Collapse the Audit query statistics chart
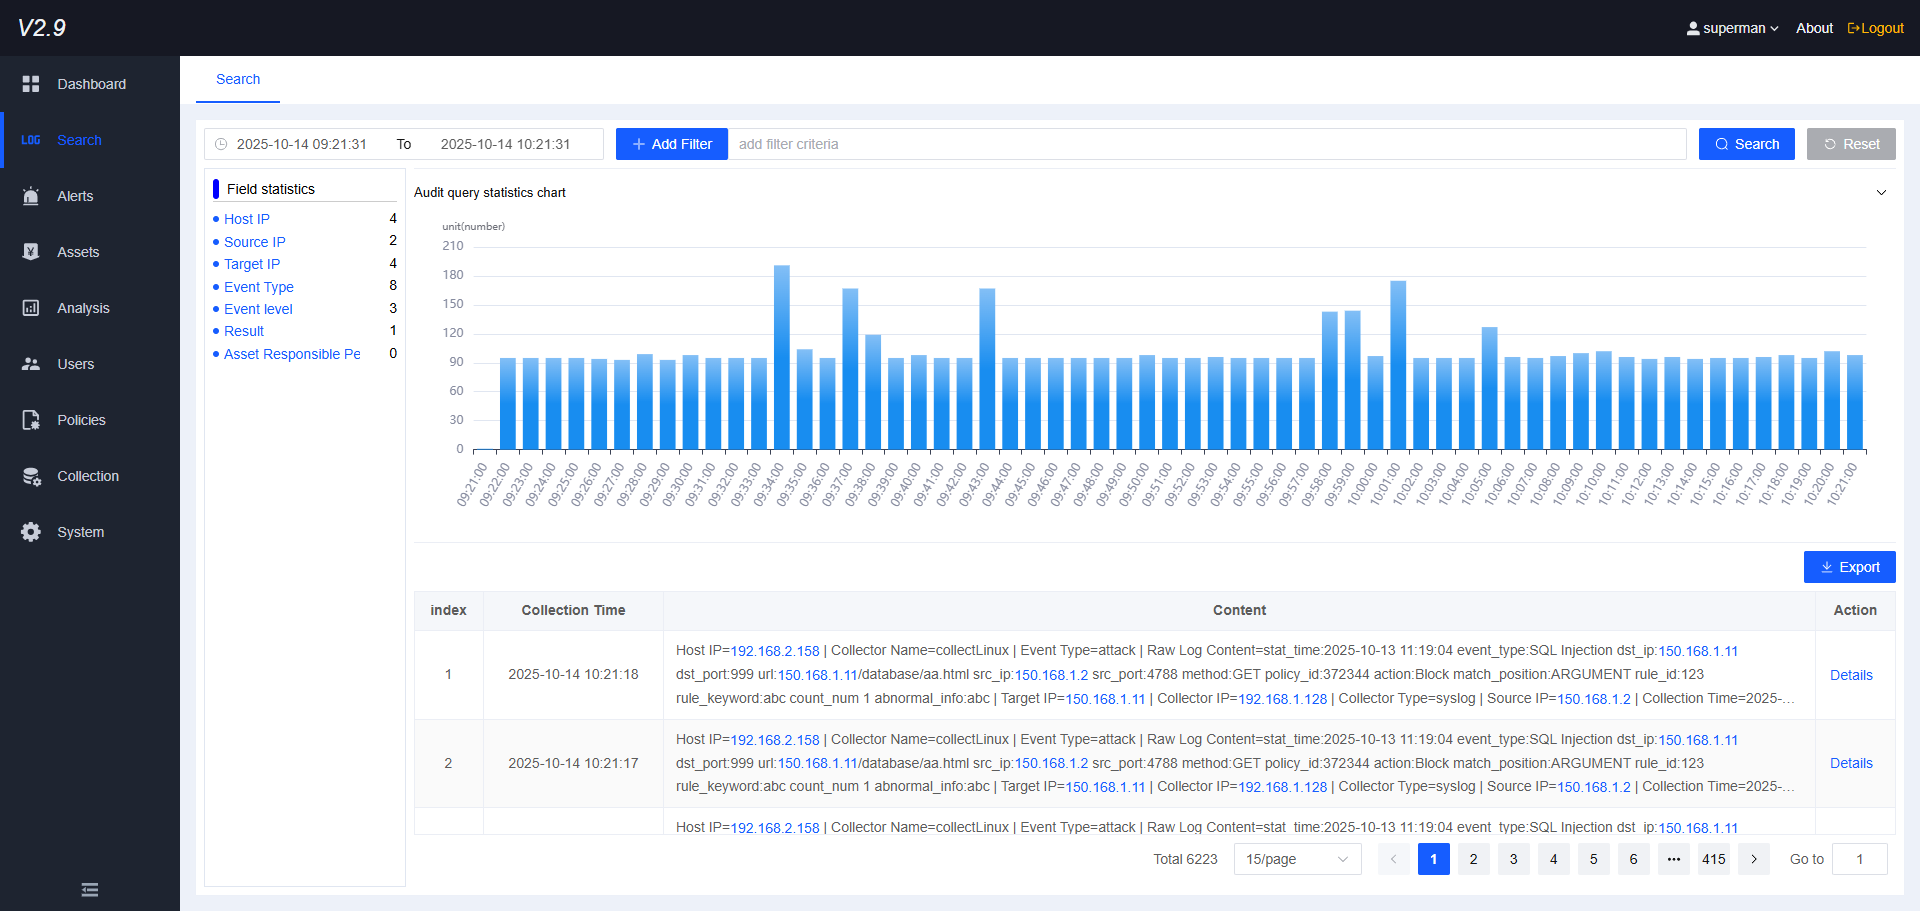 (1881, 192)
